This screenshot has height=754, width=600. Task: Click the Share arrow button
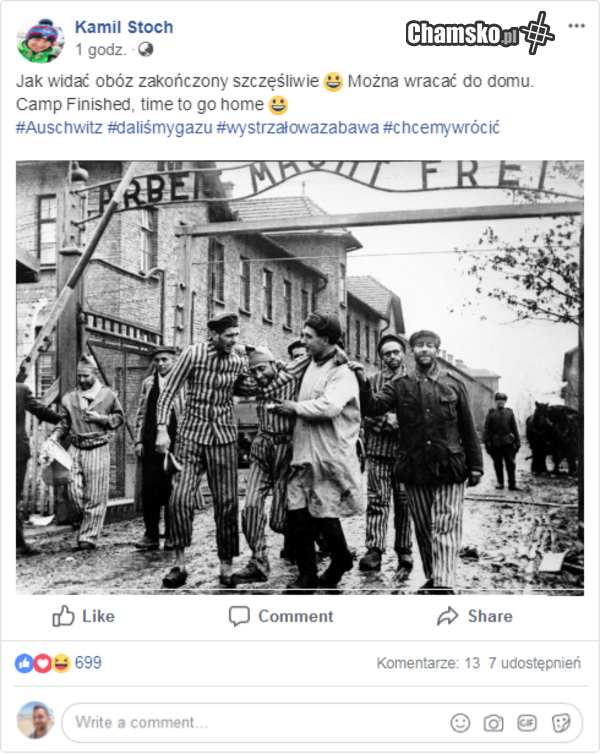(x=475, y=616)
